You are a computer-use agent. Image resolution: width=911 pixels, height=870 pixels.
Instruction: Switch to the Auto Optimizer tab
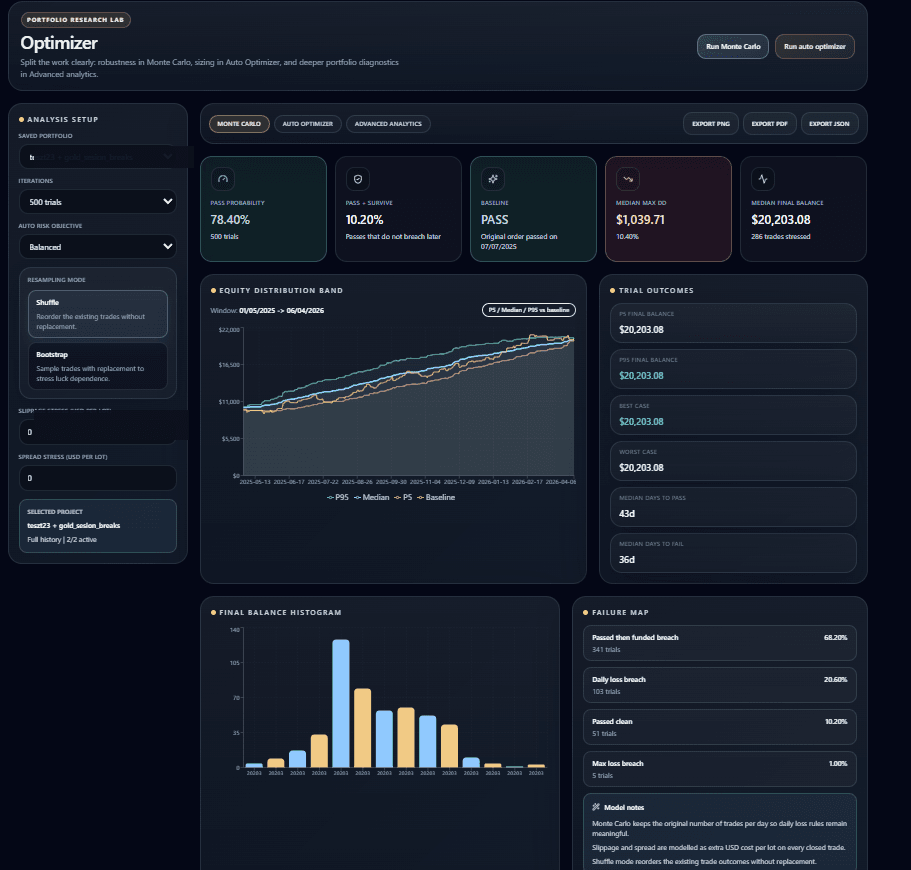308,124
